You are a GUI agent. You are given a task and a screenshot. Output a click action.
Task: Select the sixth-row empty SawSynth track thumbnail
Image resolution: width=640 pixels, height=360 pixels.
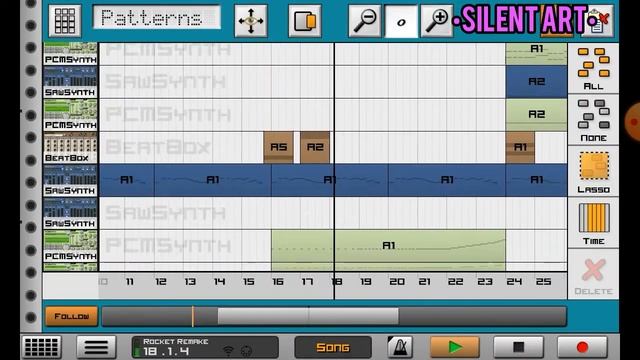pyautogui.click(x=71, y=213)
